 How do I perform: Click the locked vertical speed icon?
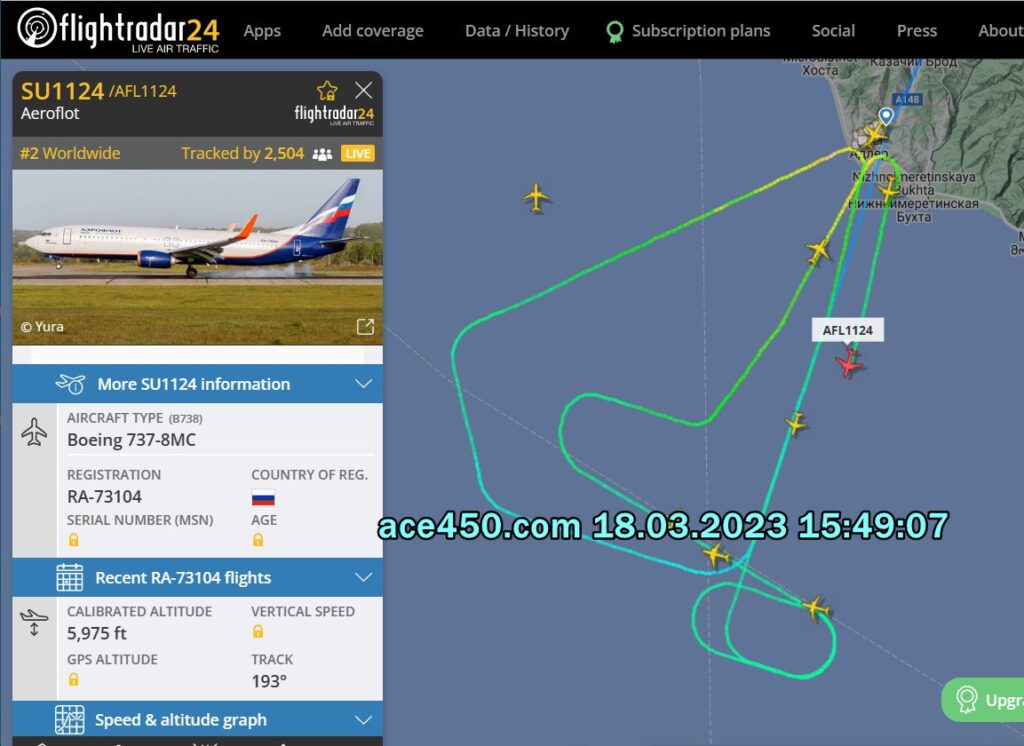point(258,631)
